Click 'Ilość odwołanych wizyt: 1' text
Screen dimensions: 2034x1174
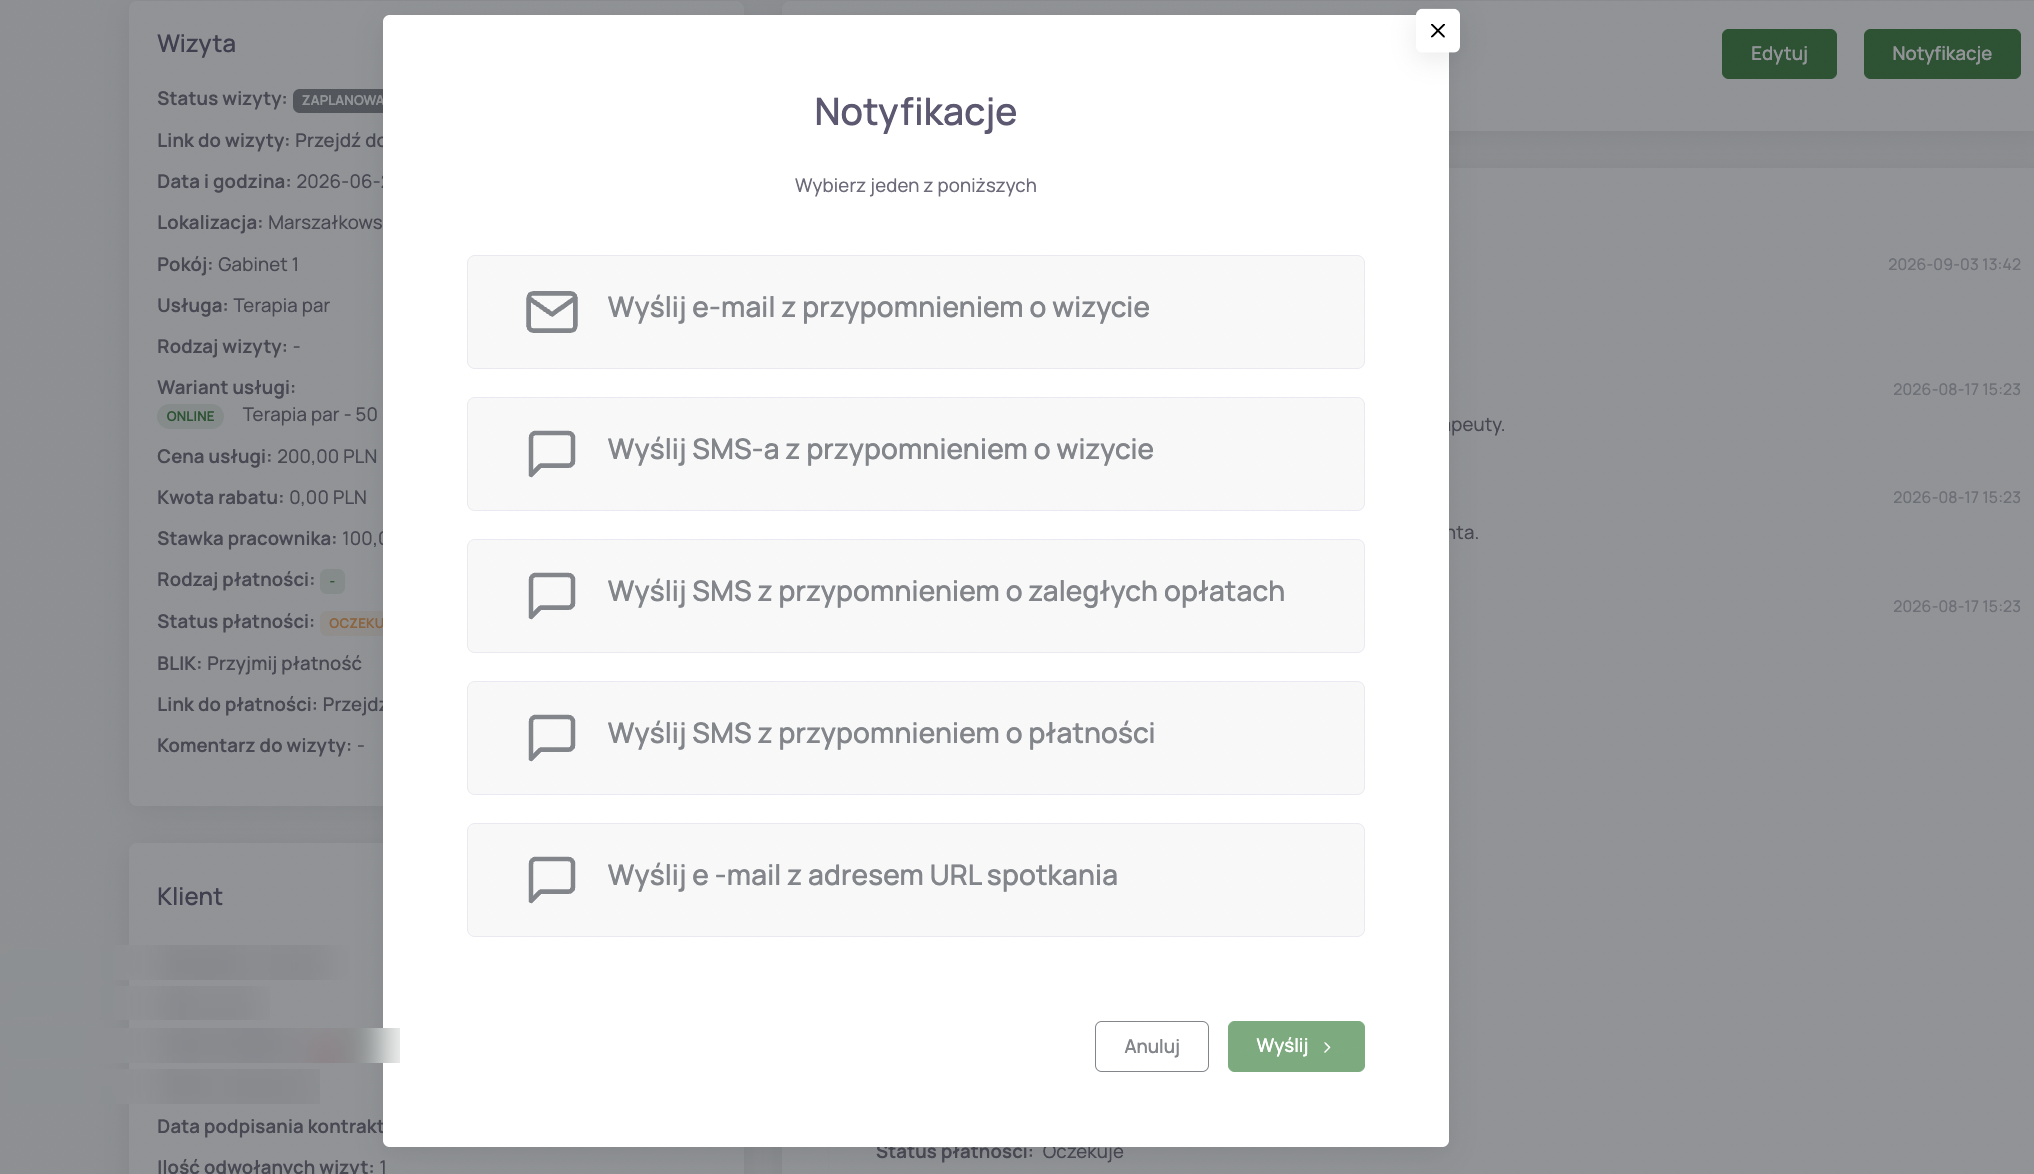coord(272,1165)
